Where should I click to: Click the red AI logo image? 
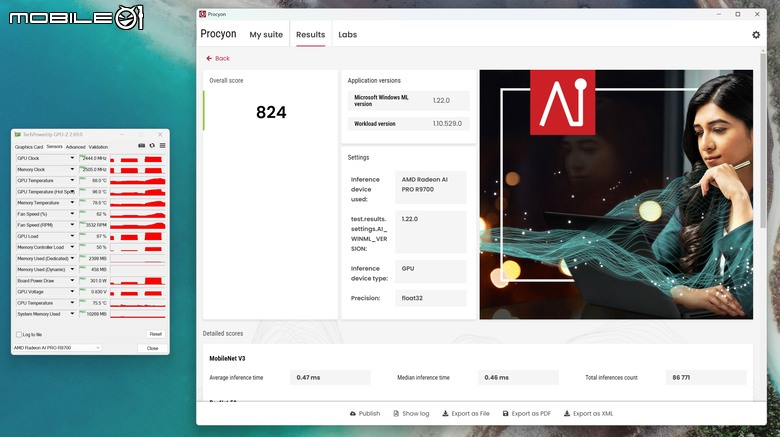tap(562, 103)
